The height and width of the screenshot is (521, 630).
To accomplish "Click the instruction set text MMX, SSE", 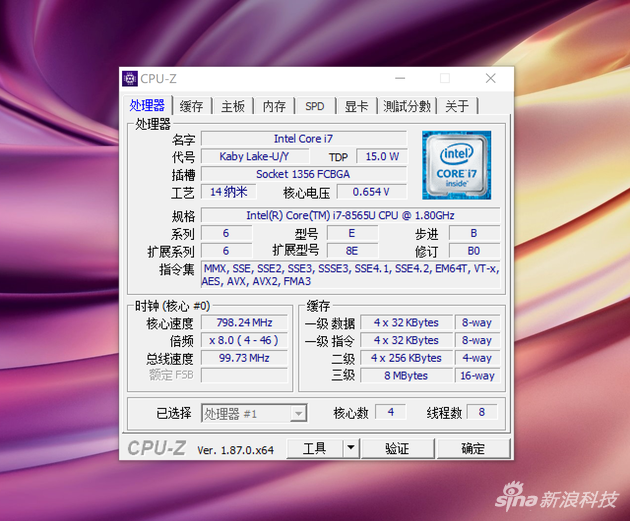I will point(350,275).
